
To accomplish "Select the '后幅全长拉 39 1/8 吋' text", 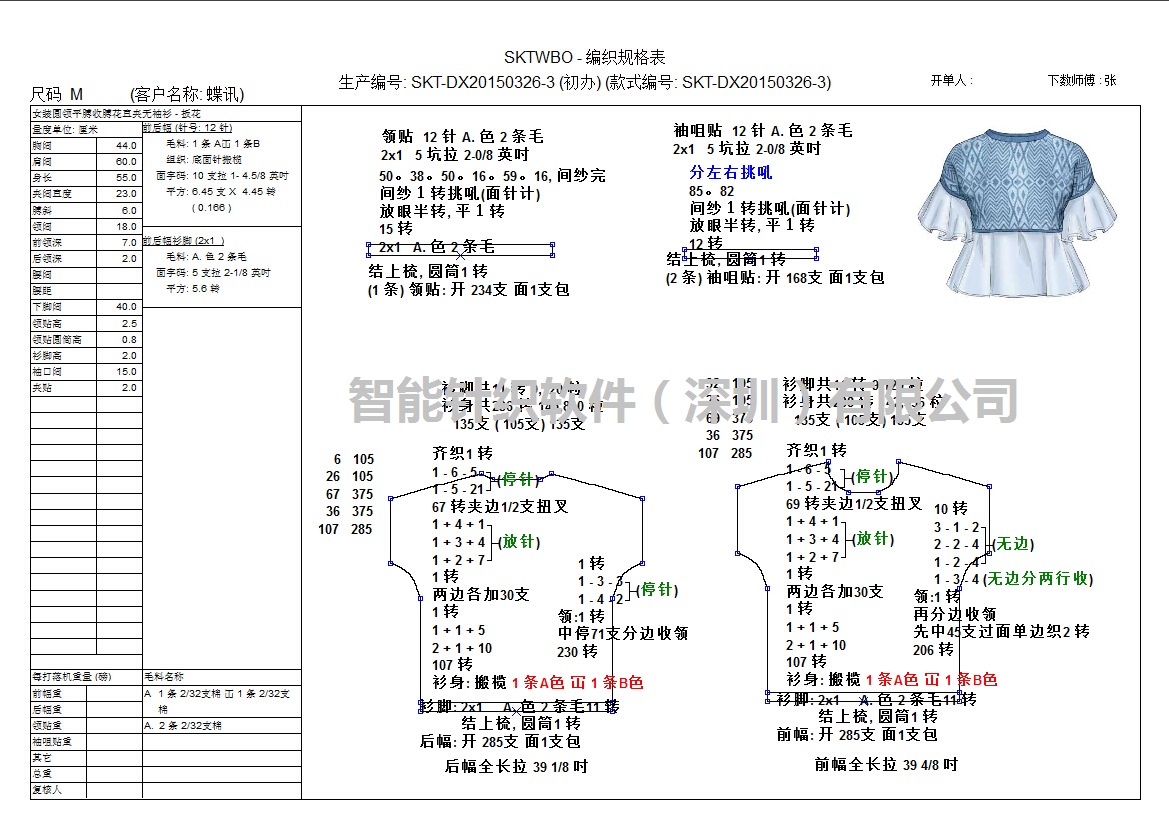I will click(x=516, y=766).
